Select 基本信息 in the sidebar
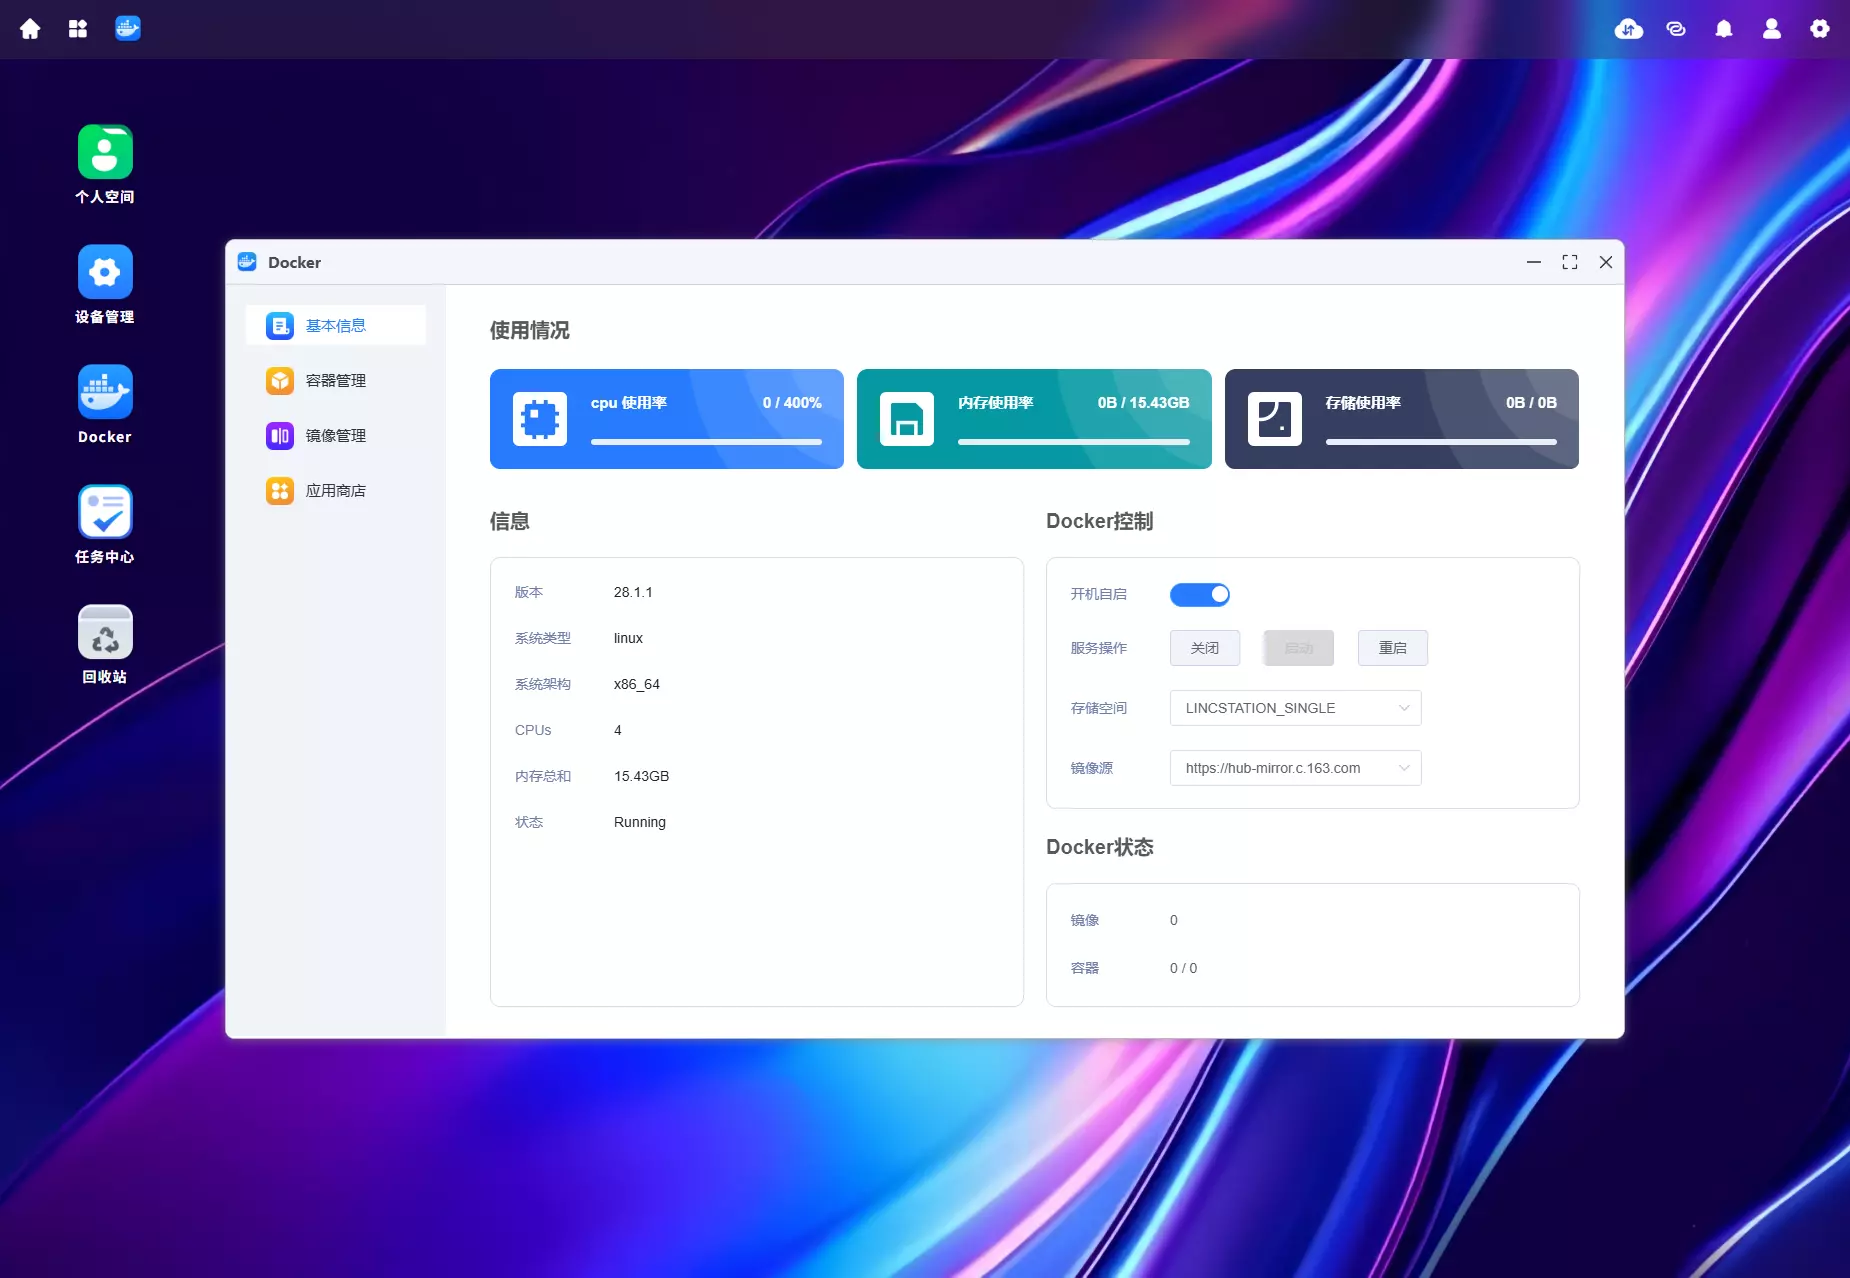The image size is (1850, 1278). 336,326
